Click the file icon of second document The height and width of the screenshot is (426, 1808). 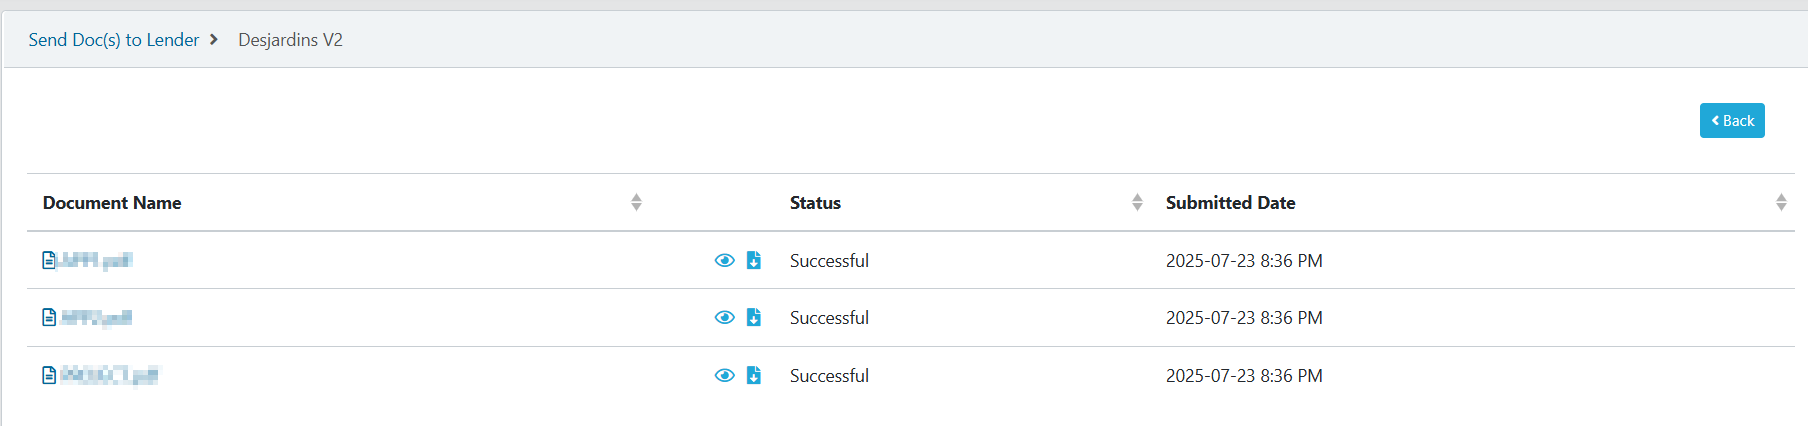click(x=49, y=317)
